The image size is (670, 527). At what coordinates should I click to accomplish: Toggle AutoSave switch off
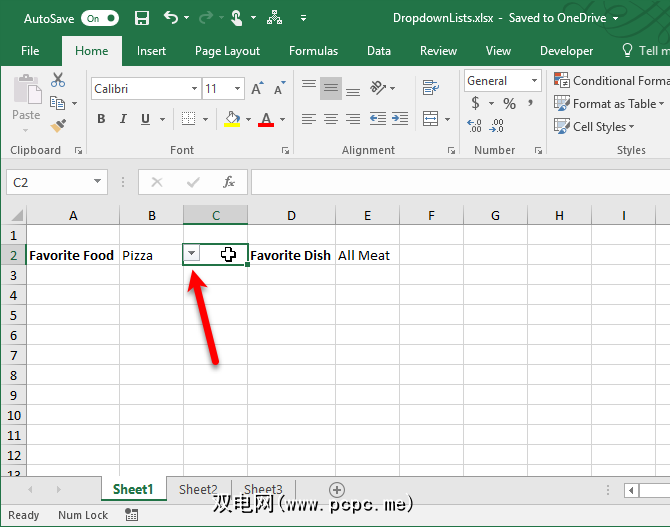(x=100, y=18)
